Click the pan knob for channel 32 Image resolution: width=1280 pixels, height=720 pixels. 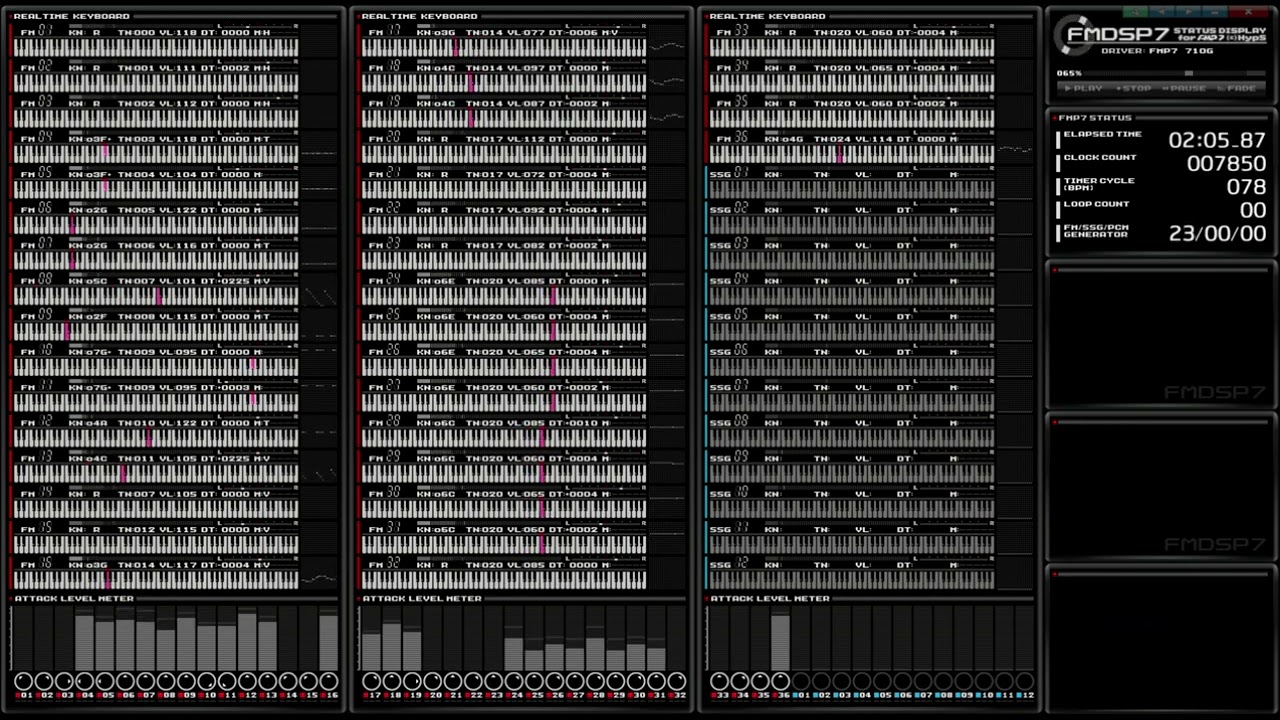click(x=676, y=681)
